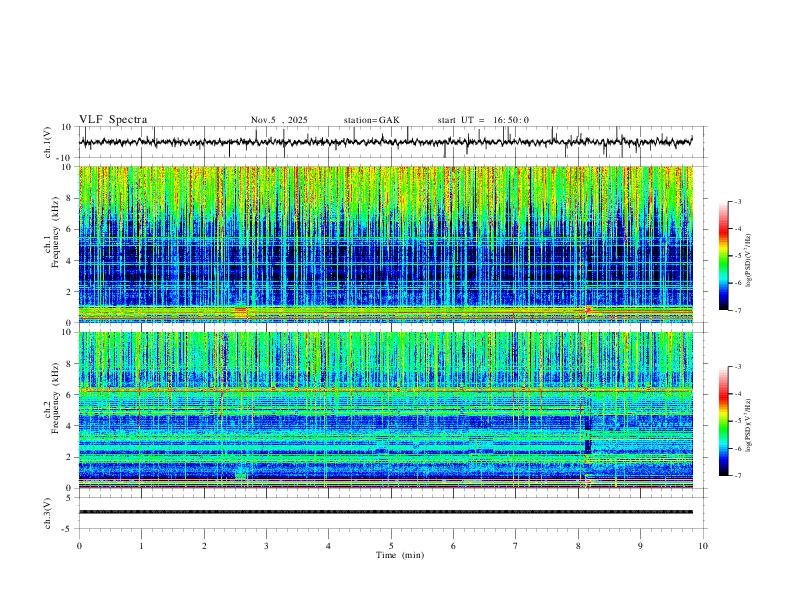Screen dimensions: 792x612
Task: Click the "-3" label on lower colorbar
Action: tap(738, 367)
